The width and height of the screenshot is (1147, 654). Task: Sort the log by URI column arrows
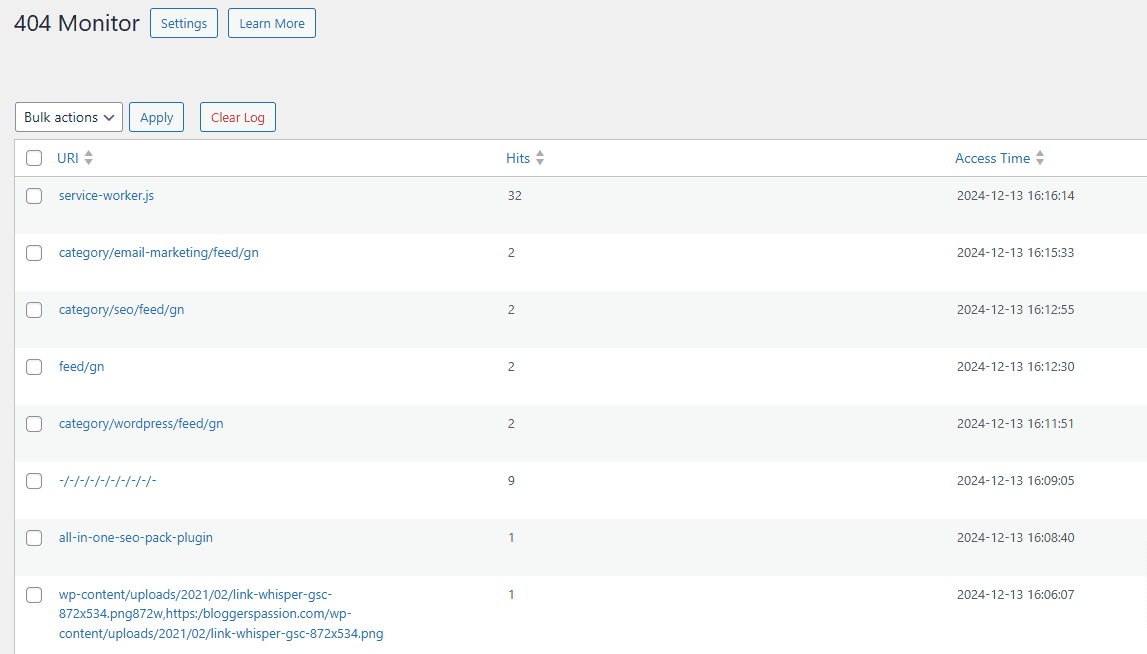coord(88,158)
